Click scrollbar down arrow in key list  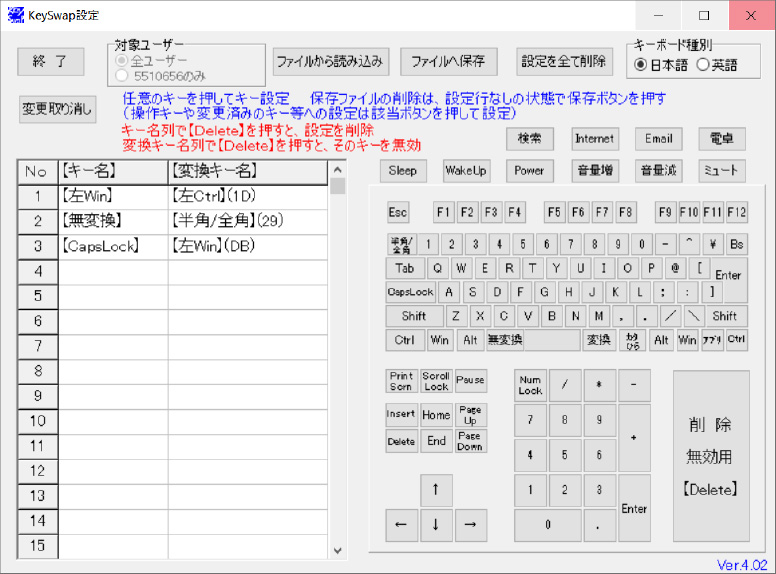337,550
